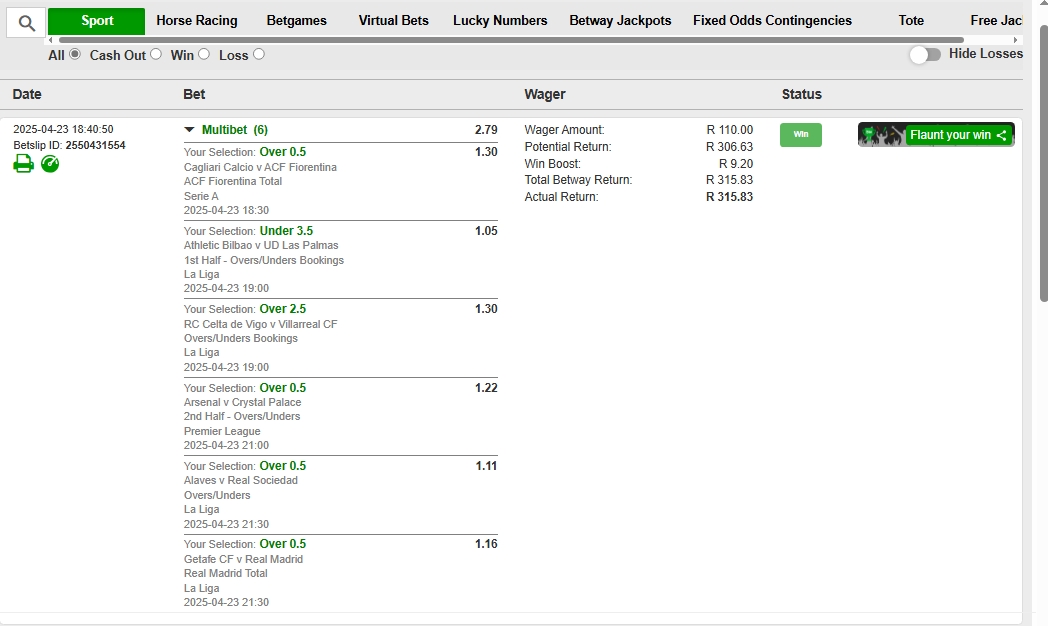Open the Betgames tab

pyautogui.click(x=296, y=21)
